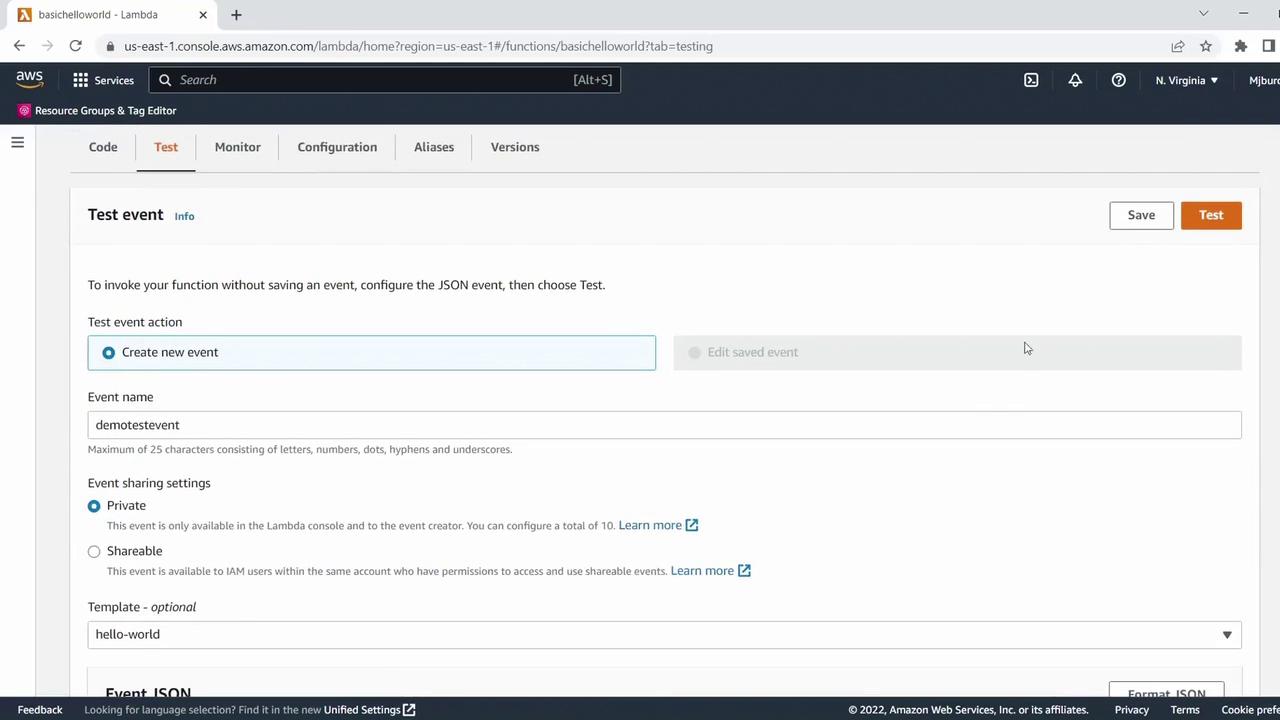Click the orange Test button
The image size is (1280, 720).
click(1211, 215)
